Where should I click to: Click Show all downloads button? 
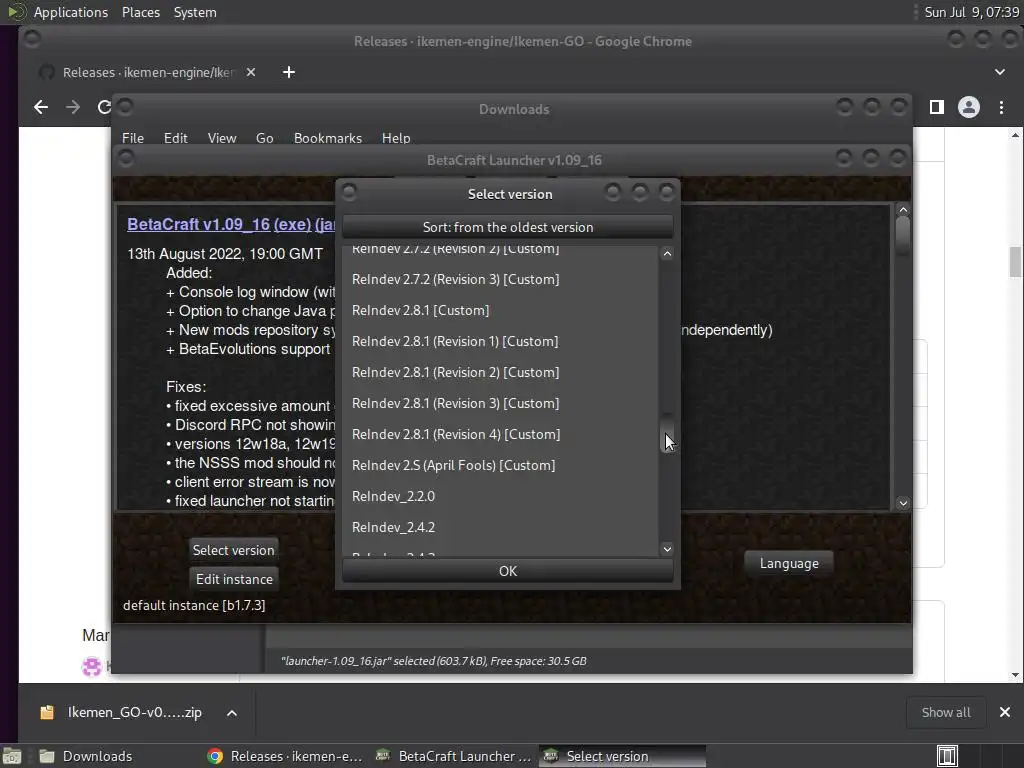[946, 712]
